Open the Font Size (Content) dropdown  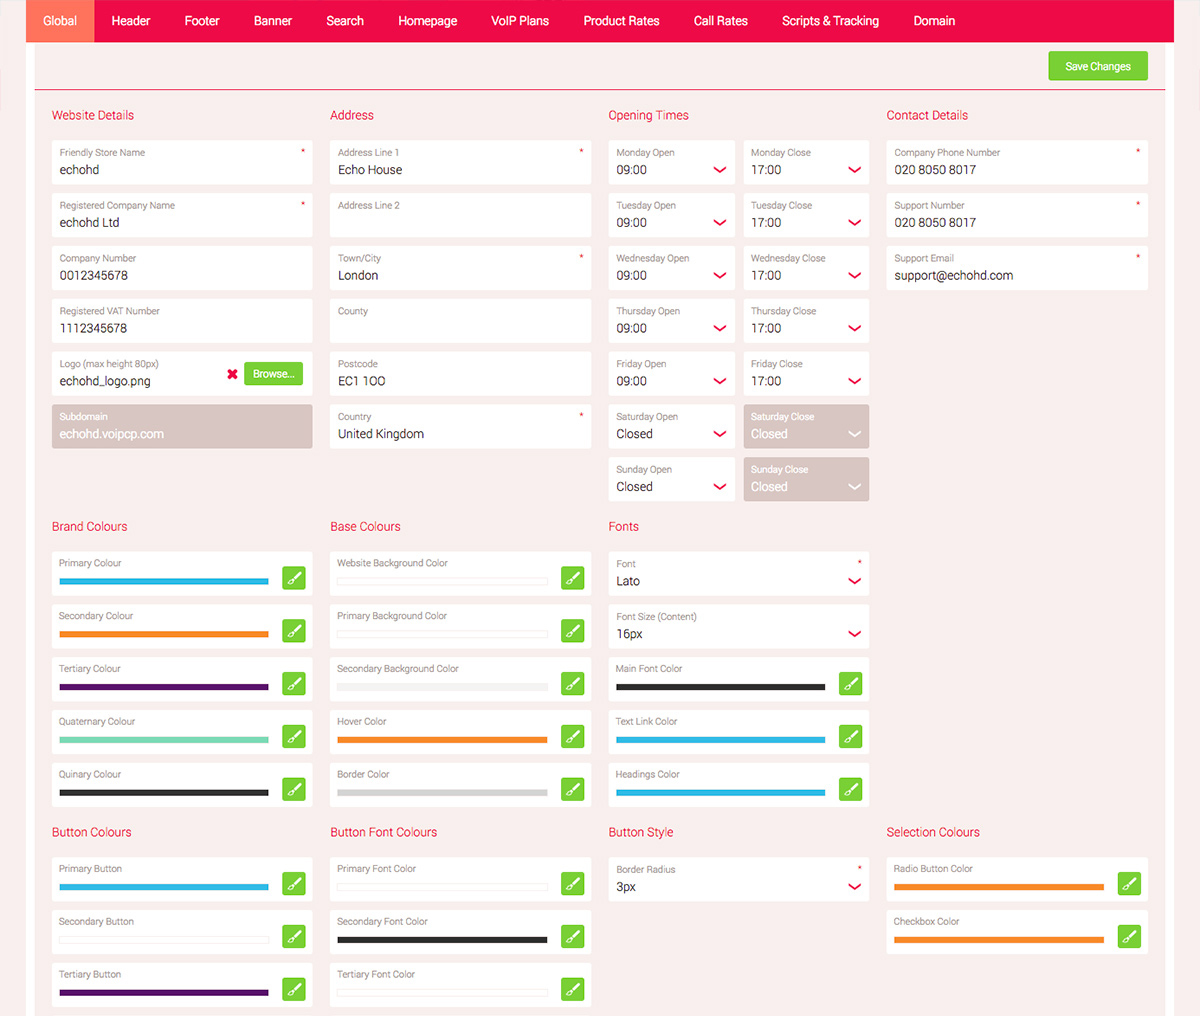[x=739, y=626]
